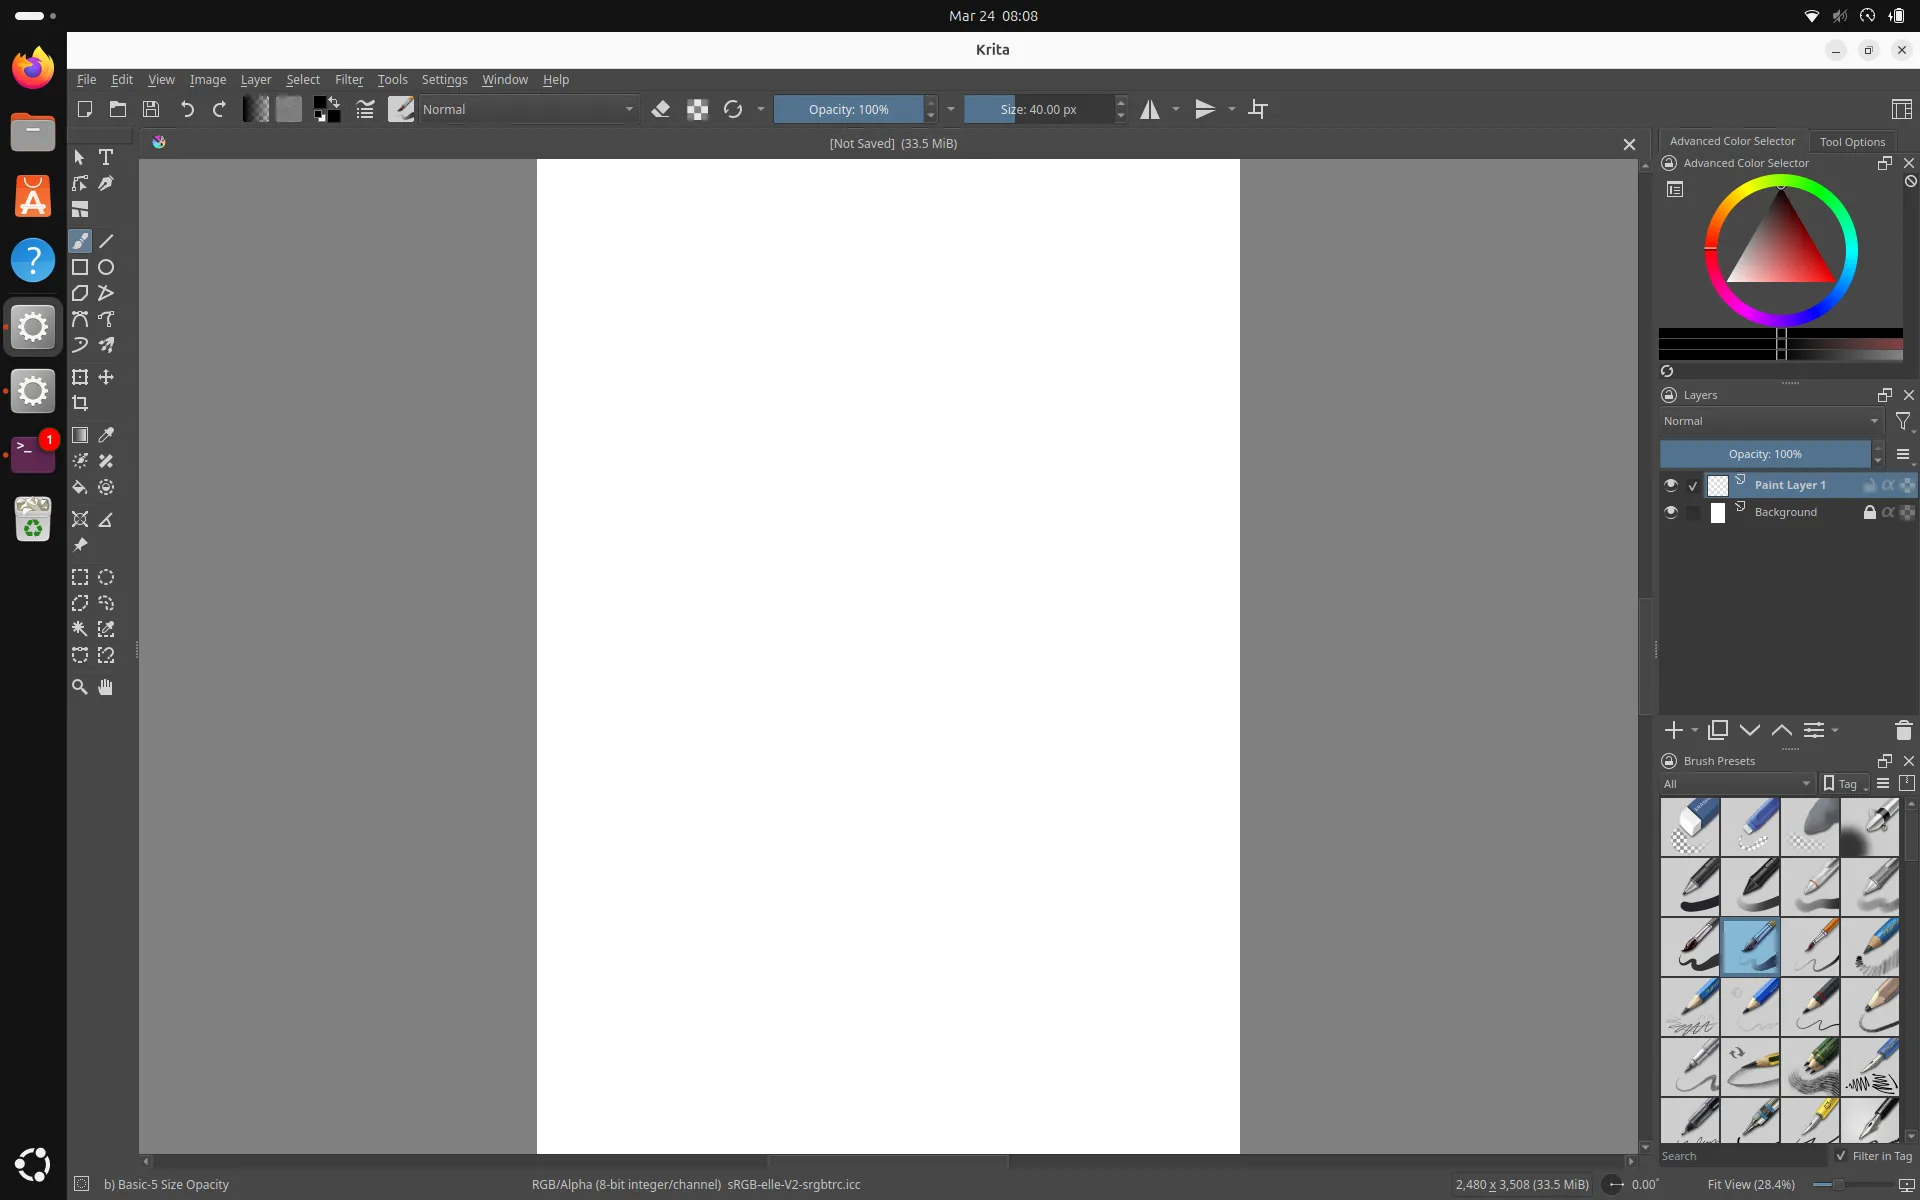1920x1200 pixels.
Task: Select the Gradient tool
Action: pyautogui.click(x=80, y=435)
